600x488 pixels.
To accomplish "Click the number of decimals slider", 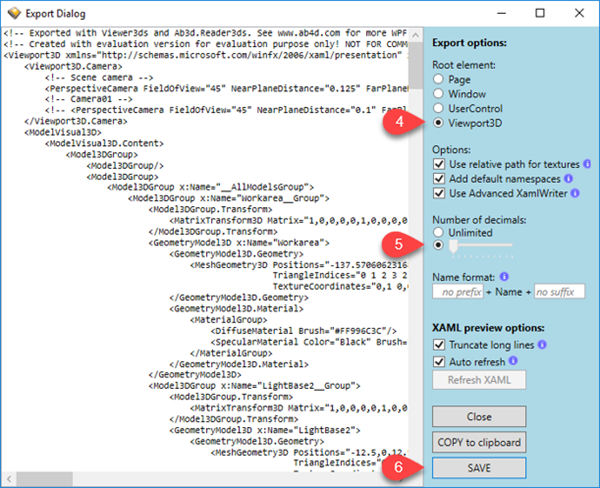I will [x=483, y=245].
